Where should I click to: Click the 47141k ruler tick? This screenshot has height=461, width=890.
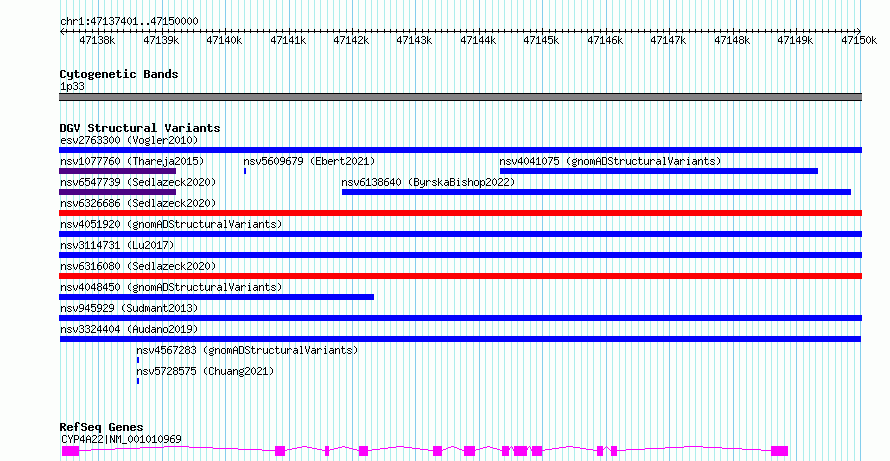288,40
